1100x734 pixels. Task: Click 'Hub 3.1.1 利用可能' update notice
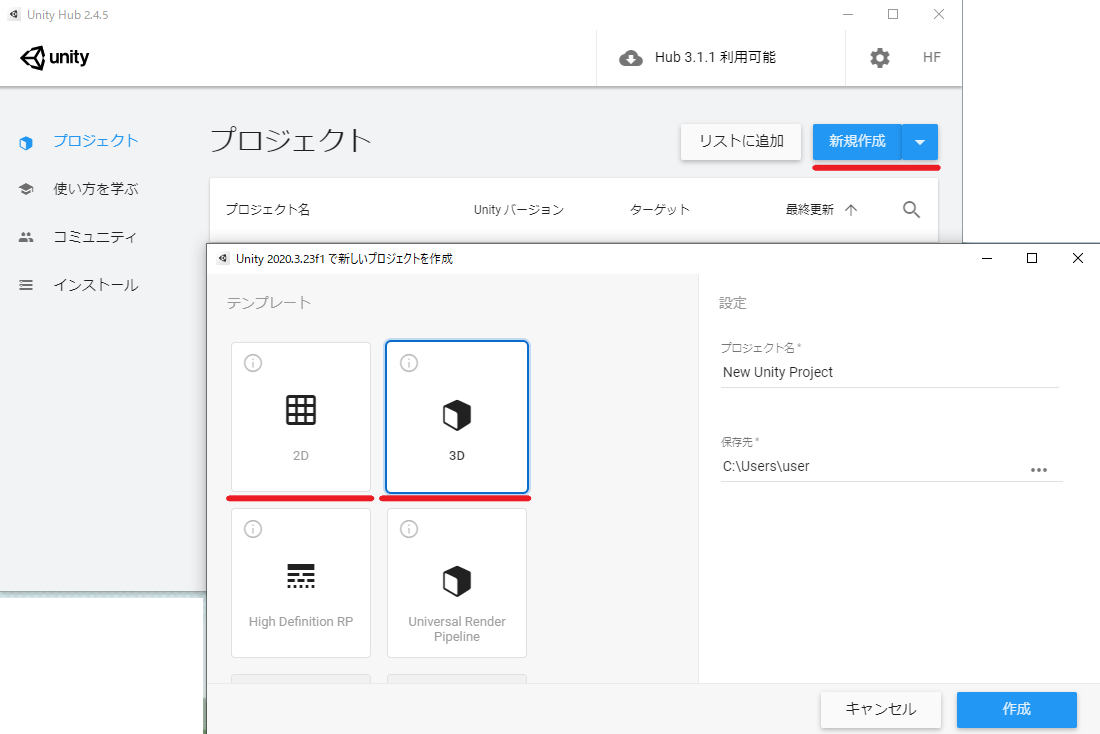[715, 58]
